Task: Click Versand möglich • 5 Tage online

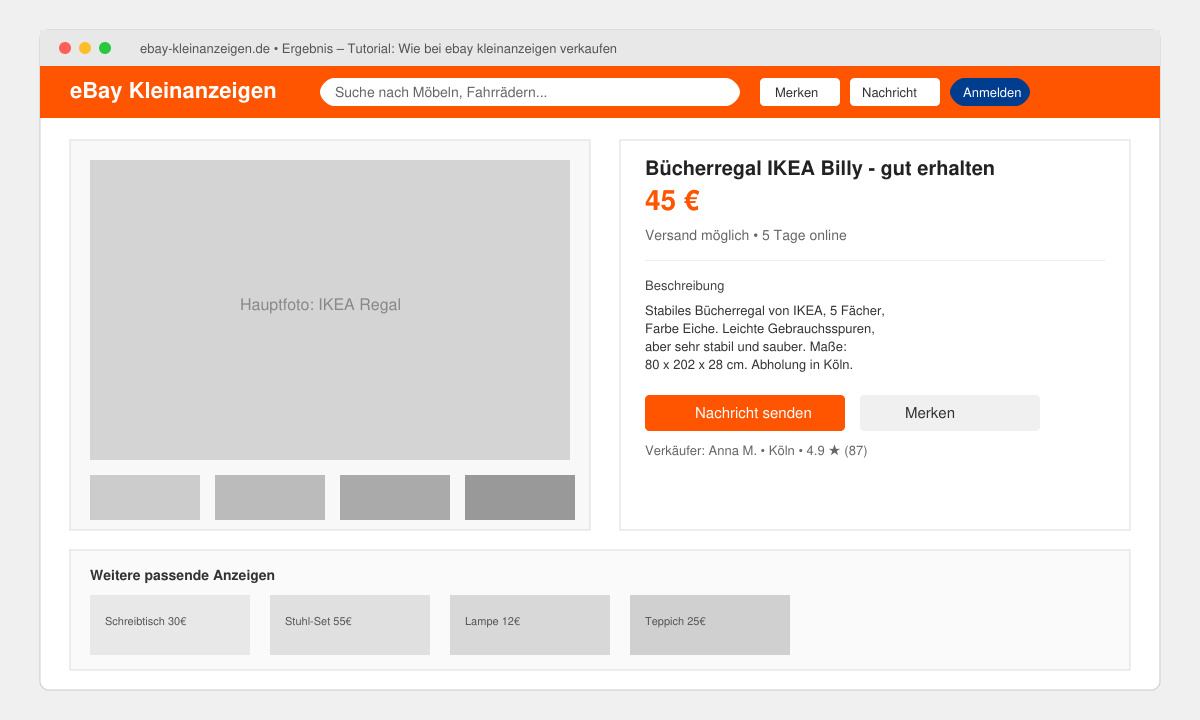Action: click(x=746, y=236)
